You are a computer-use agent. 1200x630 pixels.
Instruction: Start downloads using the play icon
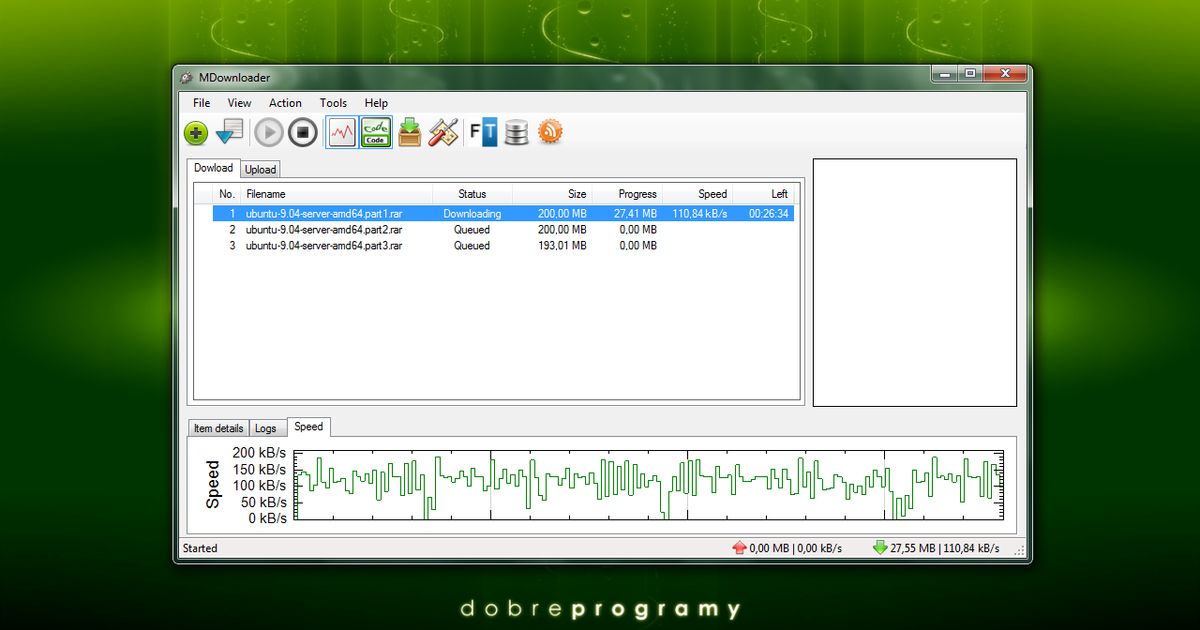(x=268, y=132)
